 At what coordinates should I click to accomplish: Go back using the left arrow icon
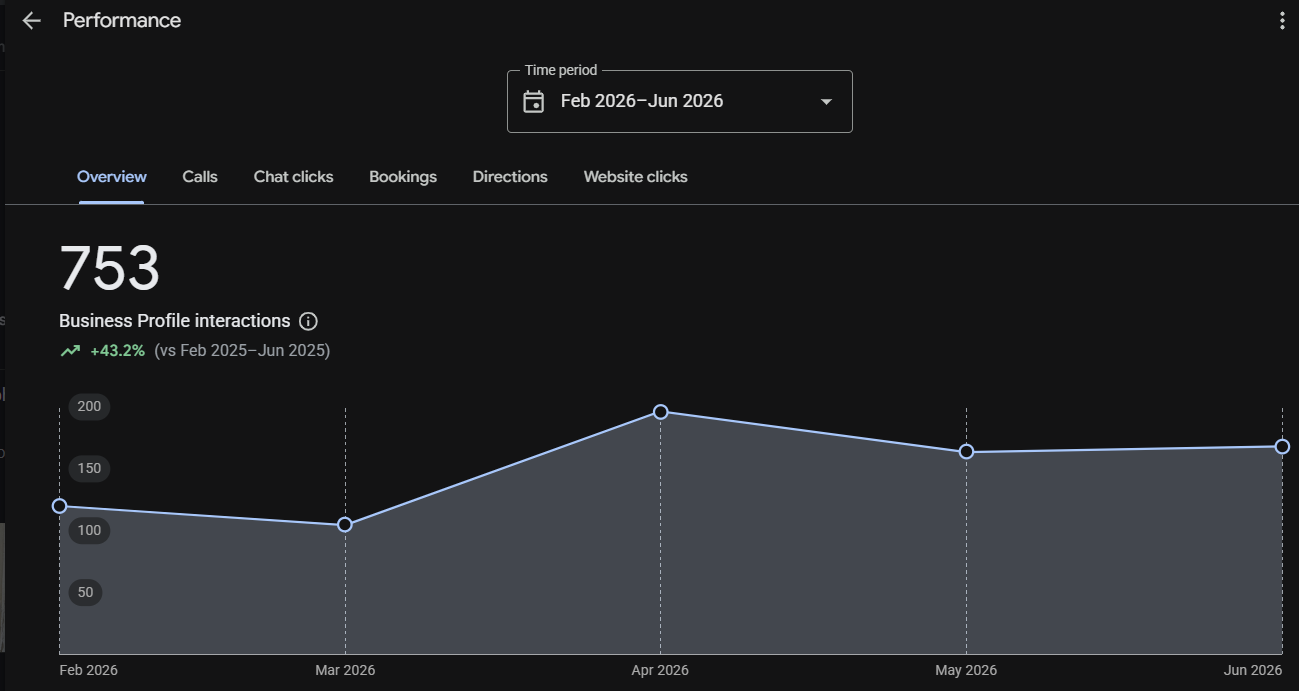pyautogui.click(x=31, y=21)
